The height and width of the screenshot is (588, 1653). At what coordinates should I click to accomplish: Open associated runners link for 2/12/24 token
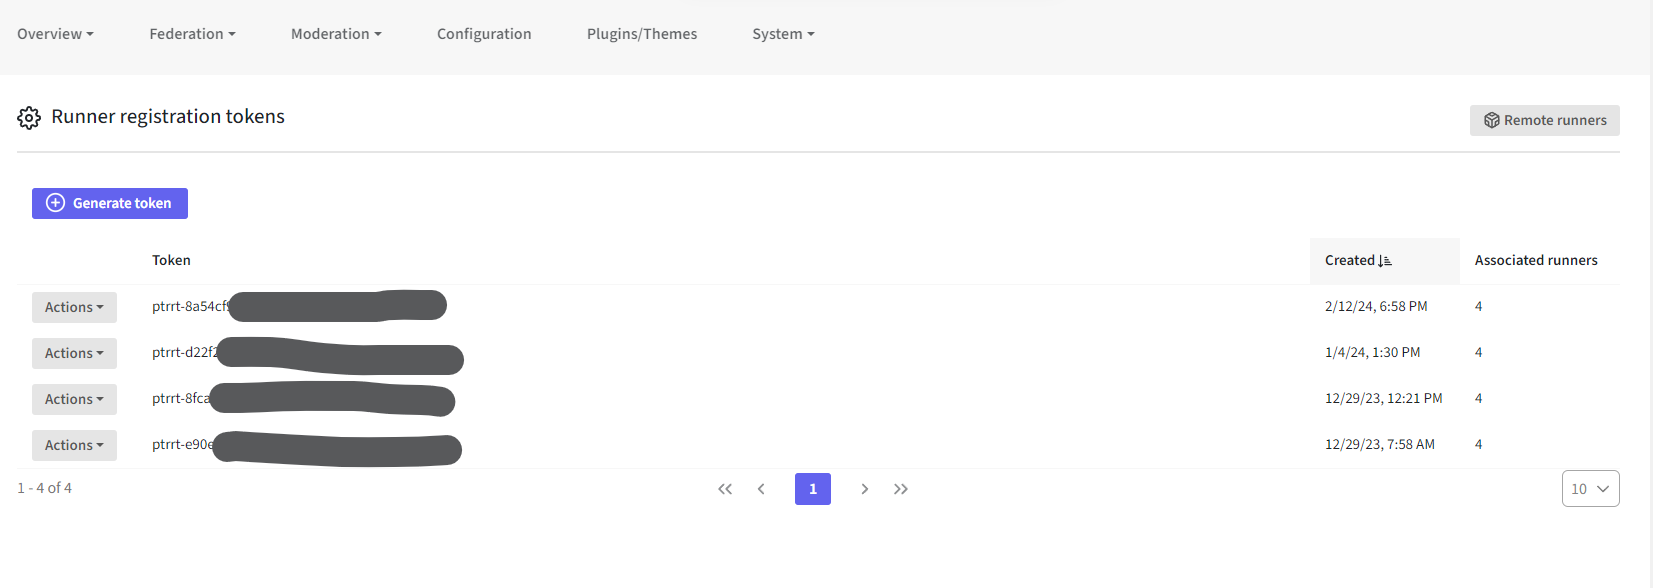point(1478,307)
